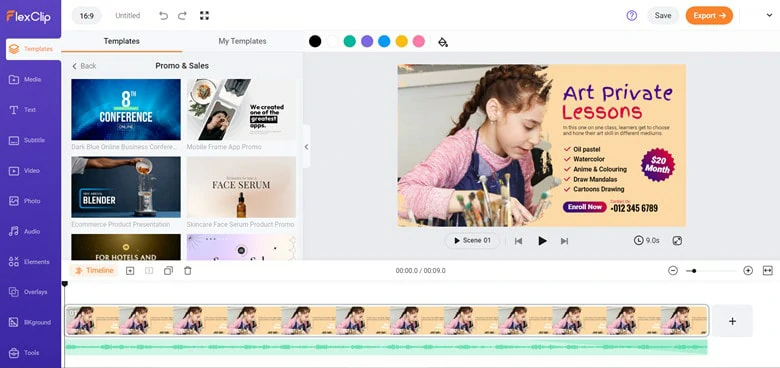Click the undo arrow icon

tap(163, 15)
